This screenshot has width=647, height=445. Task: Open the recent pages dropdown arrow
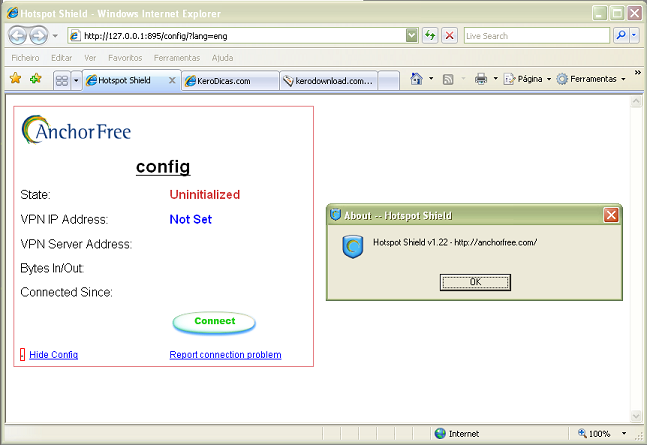[x=55, y=36]
